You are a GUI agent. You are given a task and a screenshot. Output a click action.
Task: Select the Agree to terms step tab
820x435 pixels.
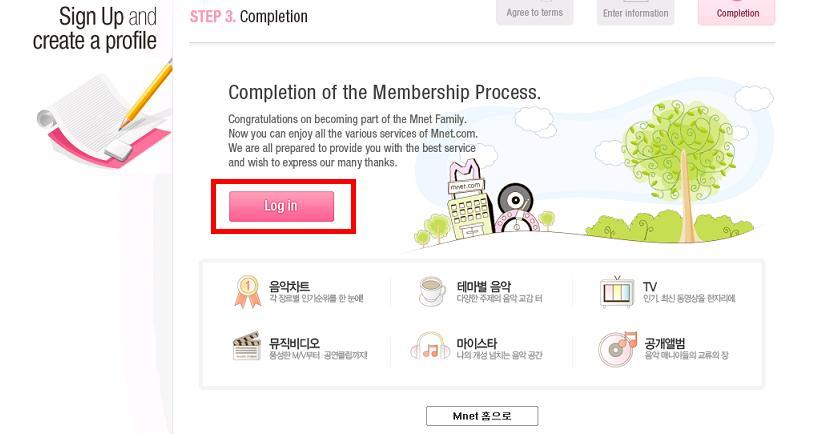[535, 11]
